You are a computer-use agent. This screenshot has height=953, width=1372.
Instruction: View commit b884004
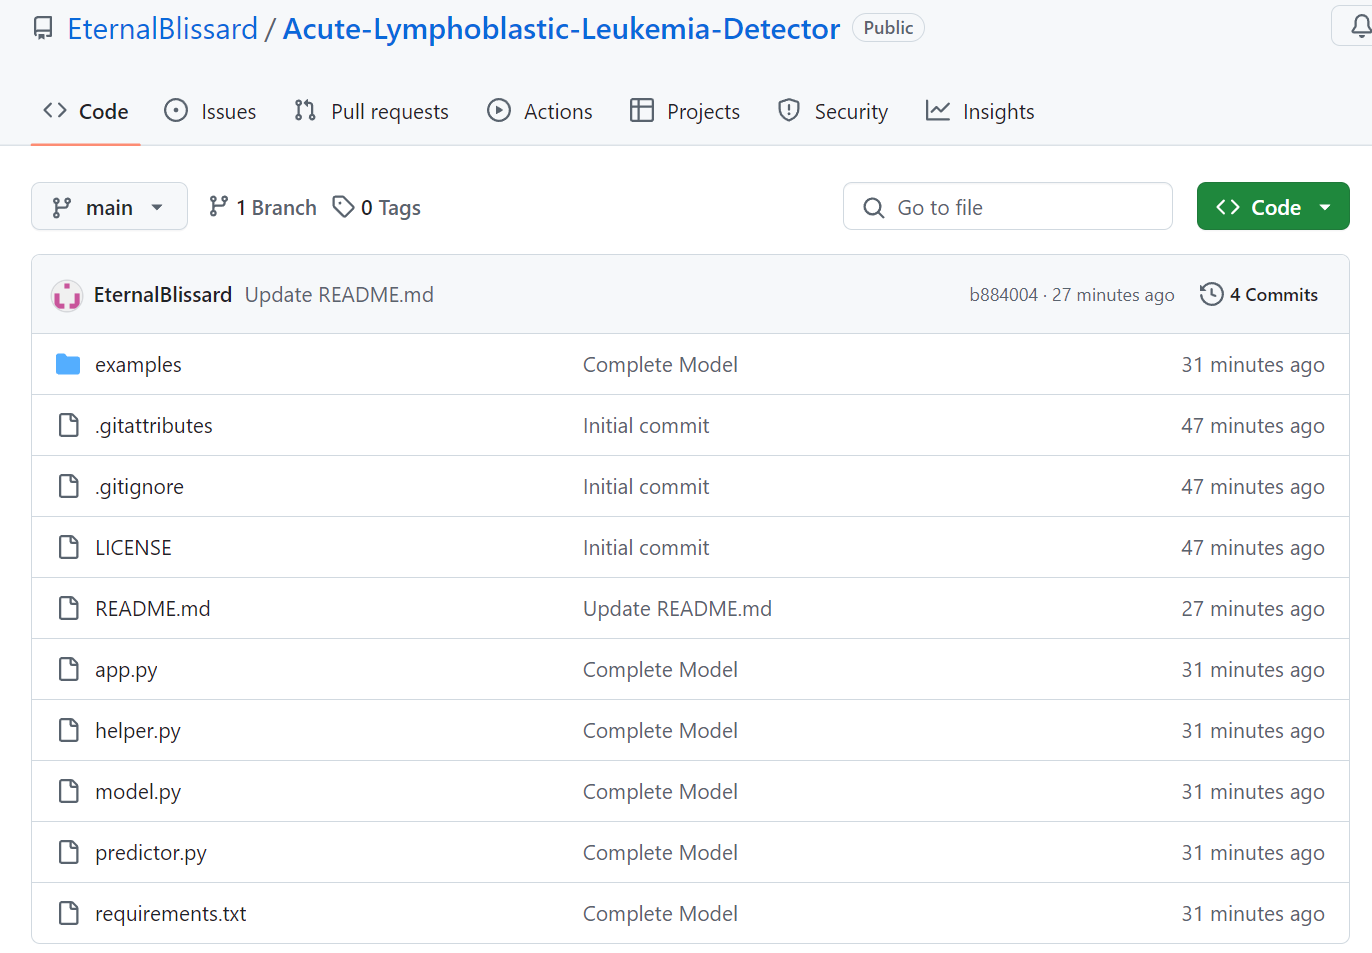(x=1003, y=295)
